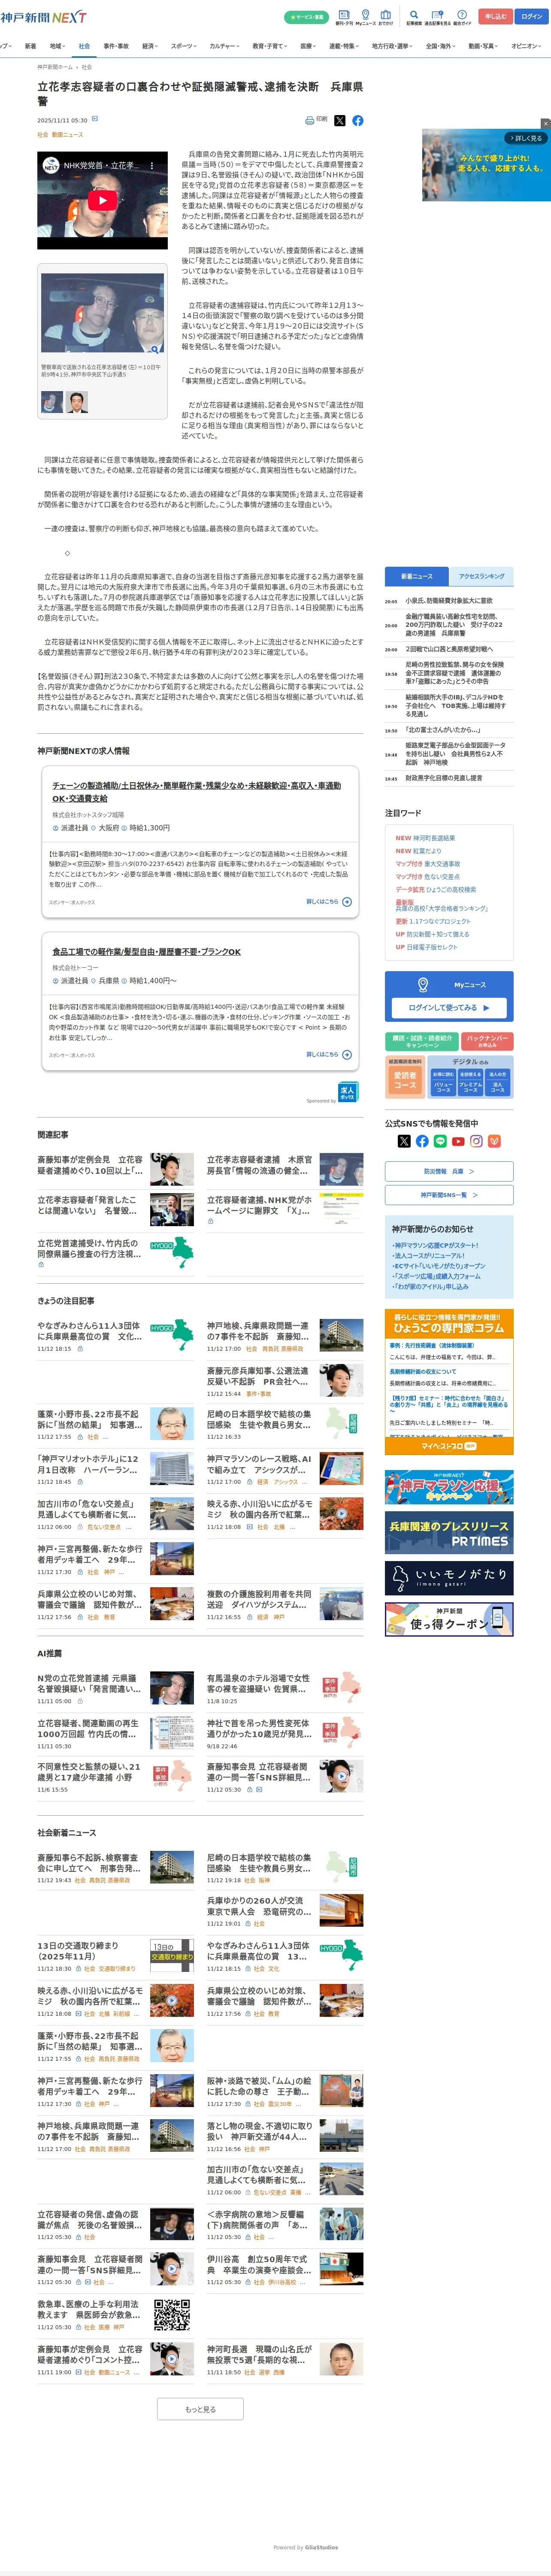Open official X account icon in sidebar
Image resolution: width=551 pixels, height=2576 pixels.
point(404,1141)
